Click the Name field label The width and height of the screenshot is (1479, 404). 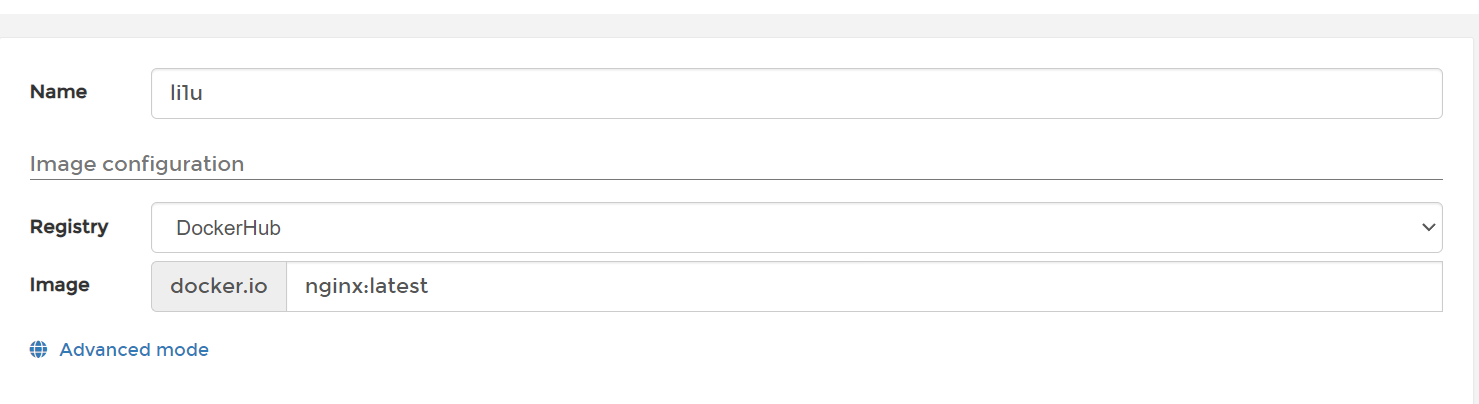coord(58,92)
